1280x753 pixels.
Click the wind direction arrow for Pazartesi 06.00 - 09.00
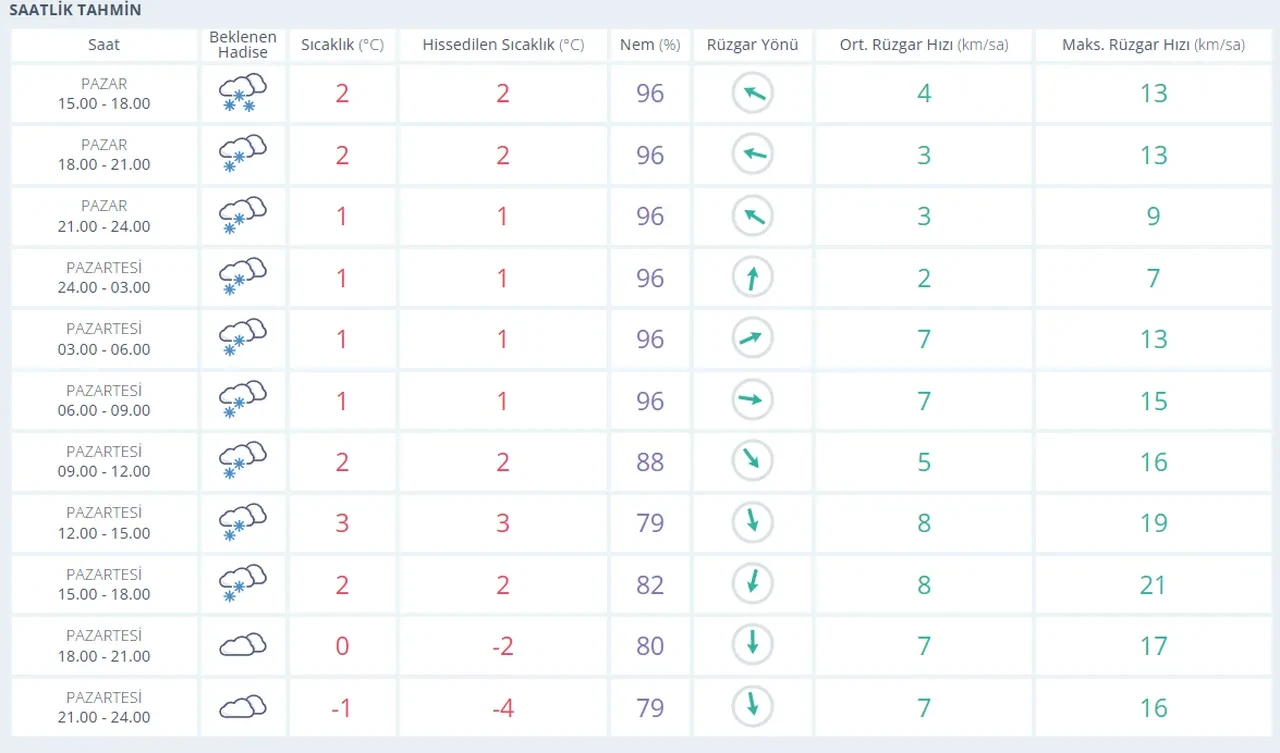pos(752,400)
